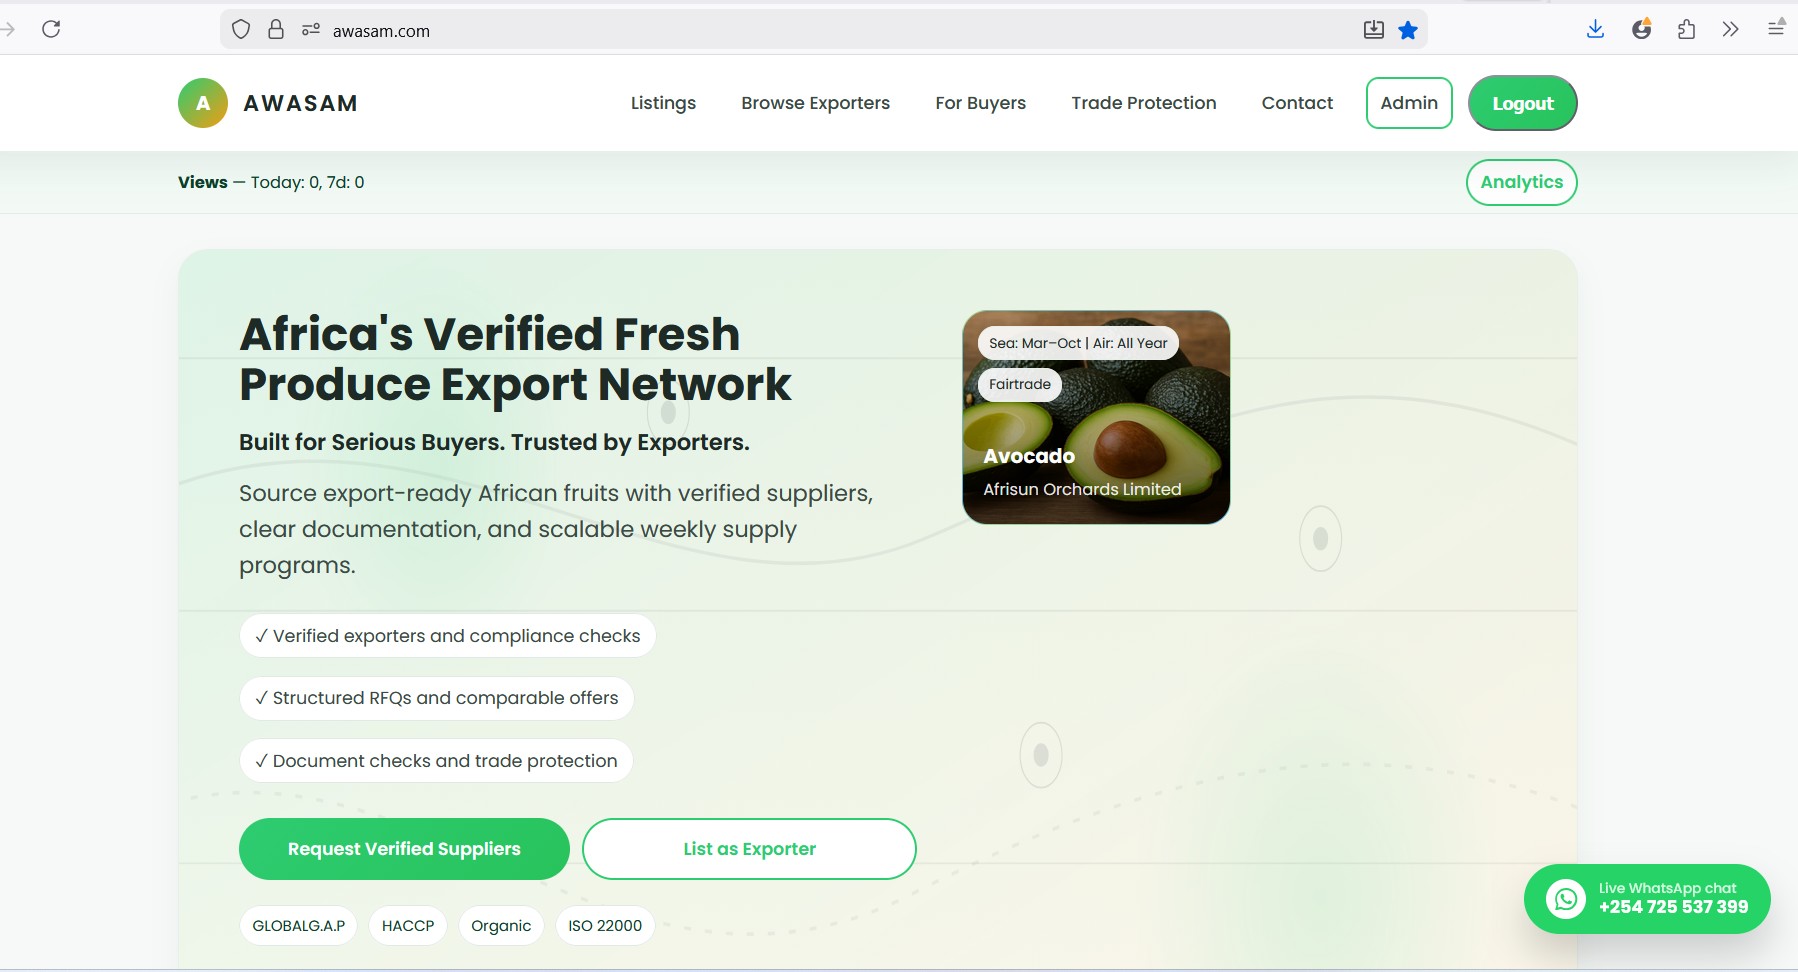Go to Browse Exporters page

815,103
